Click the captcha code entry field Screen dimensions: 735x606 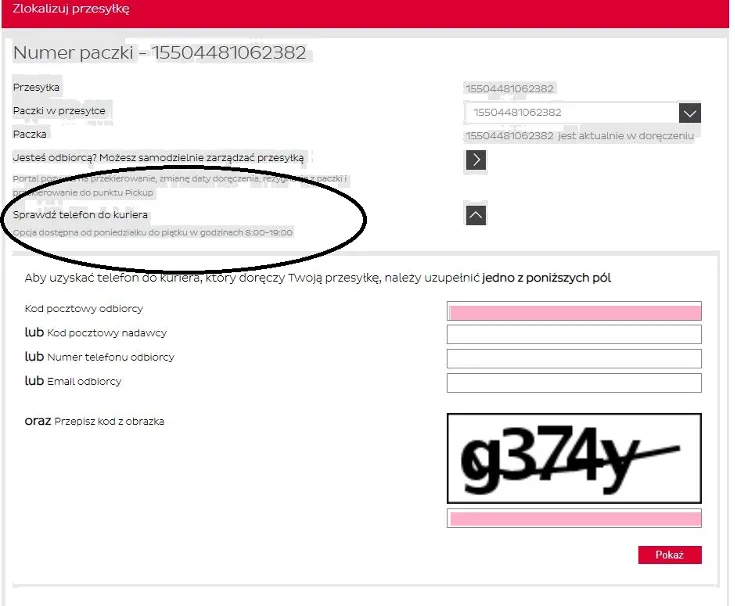574,518
